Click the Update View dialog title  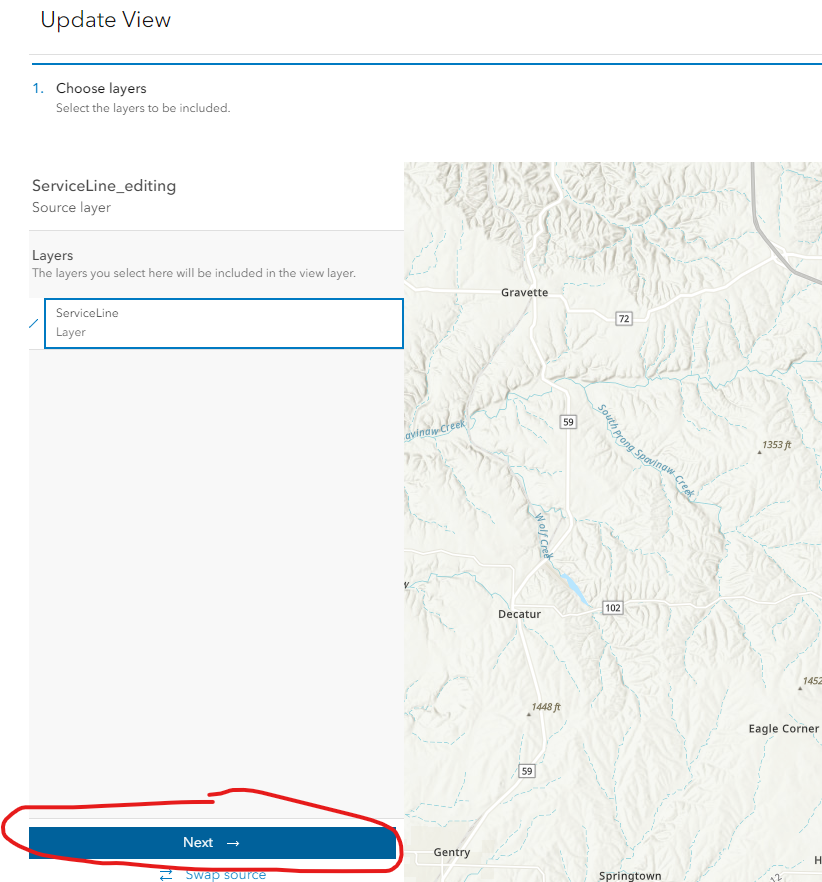[x=105, y=19]
